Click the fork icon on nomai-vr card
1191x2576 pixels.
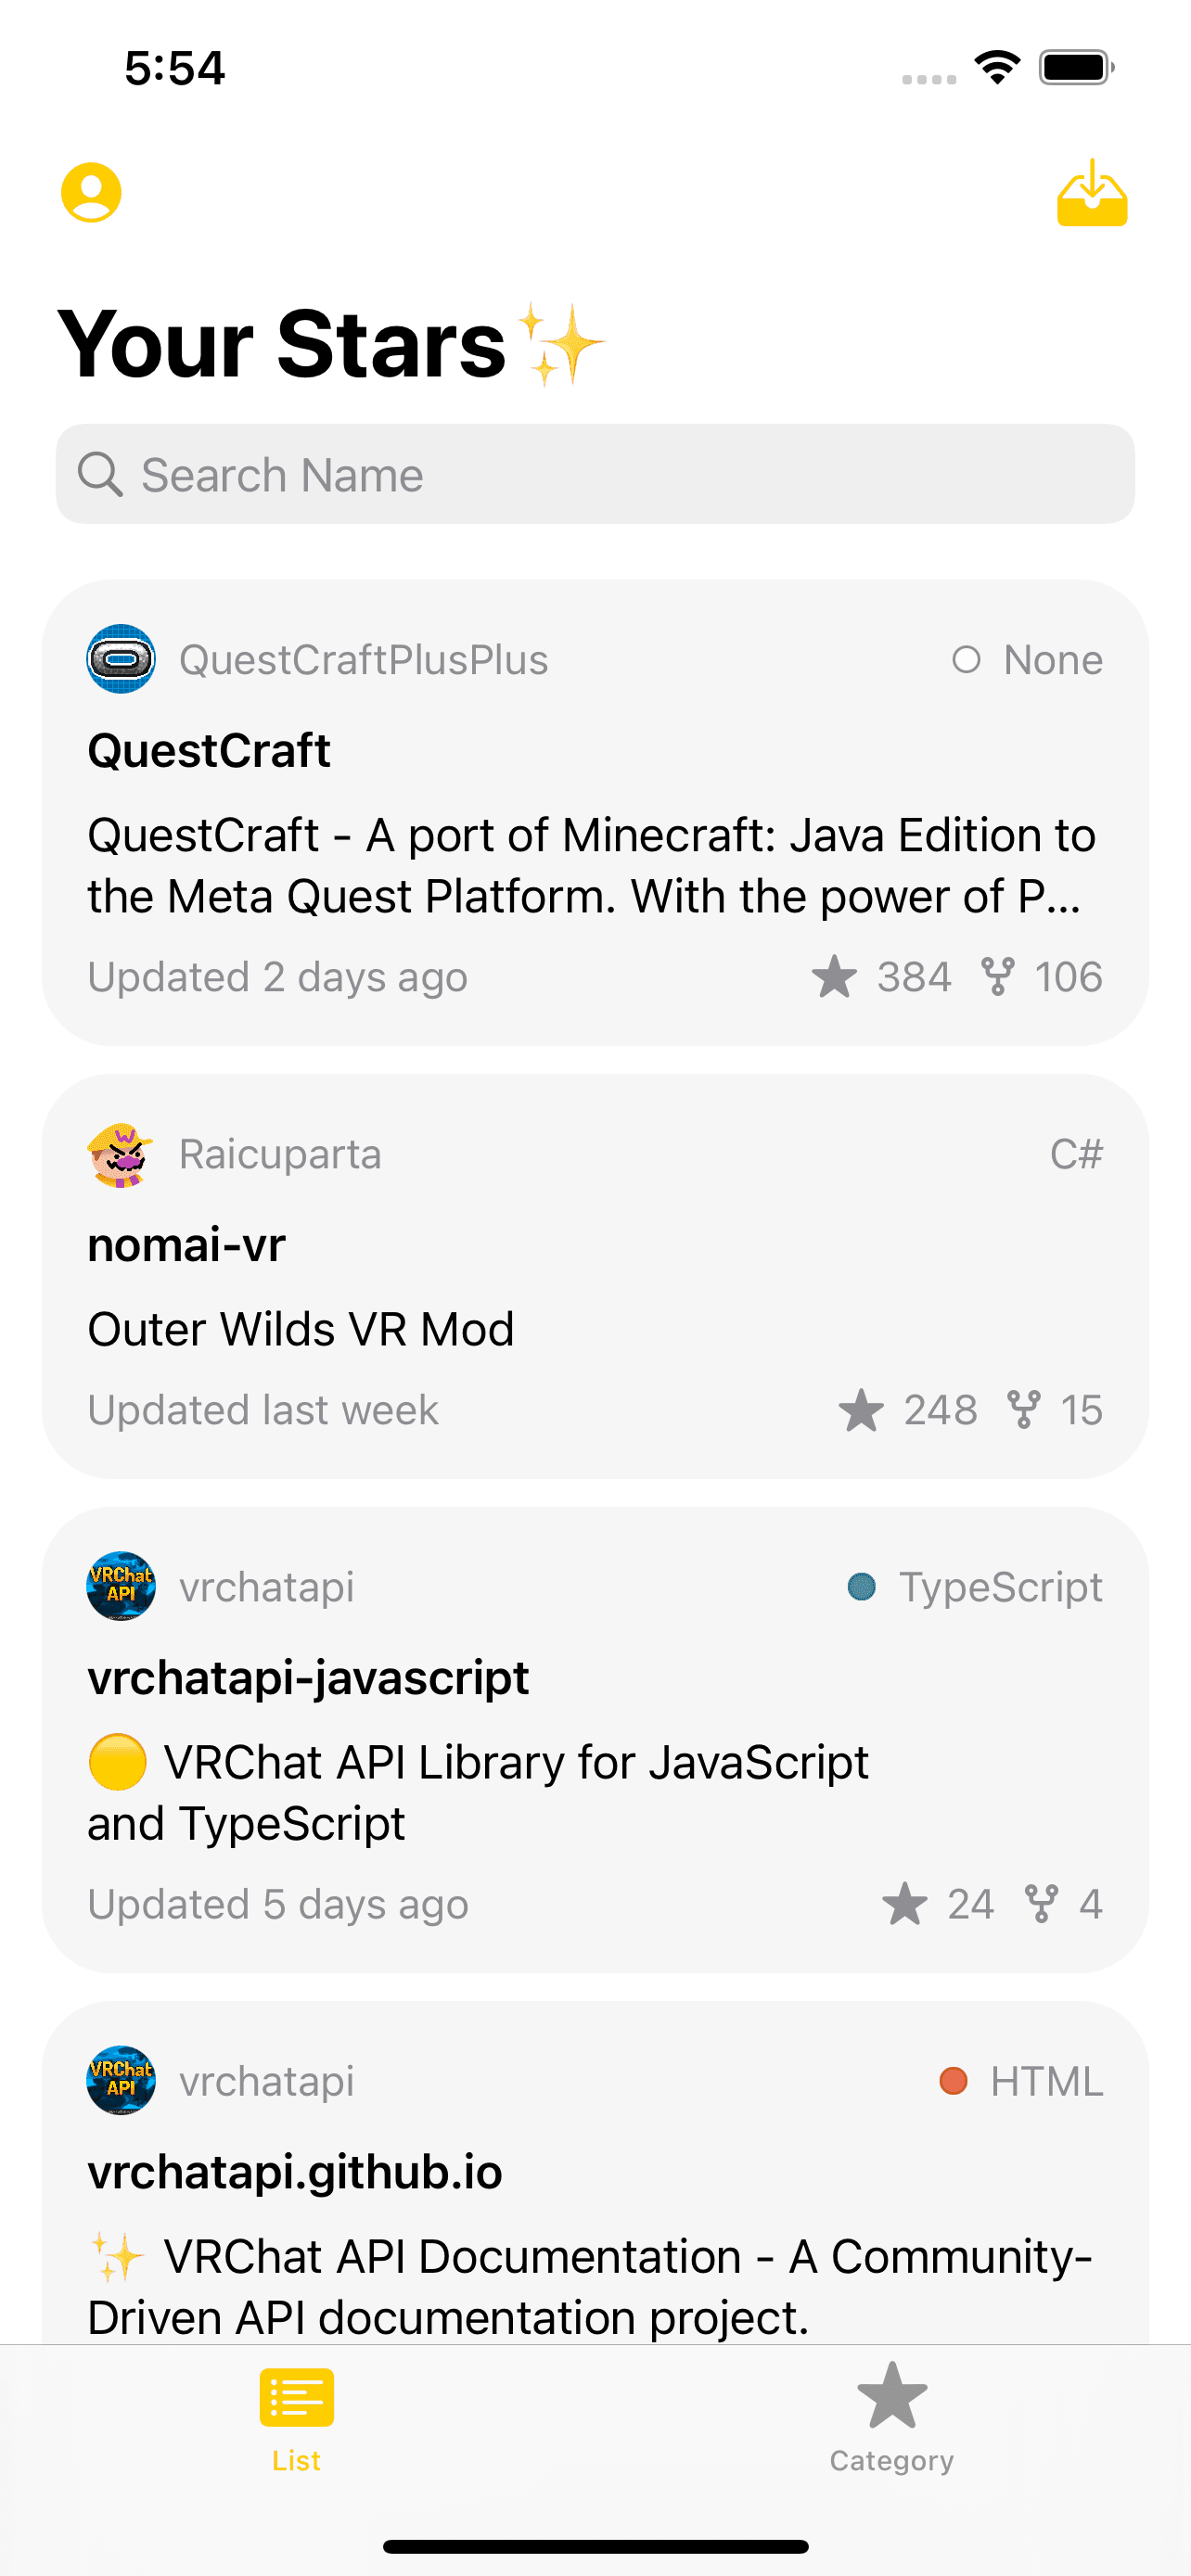1024,1410
